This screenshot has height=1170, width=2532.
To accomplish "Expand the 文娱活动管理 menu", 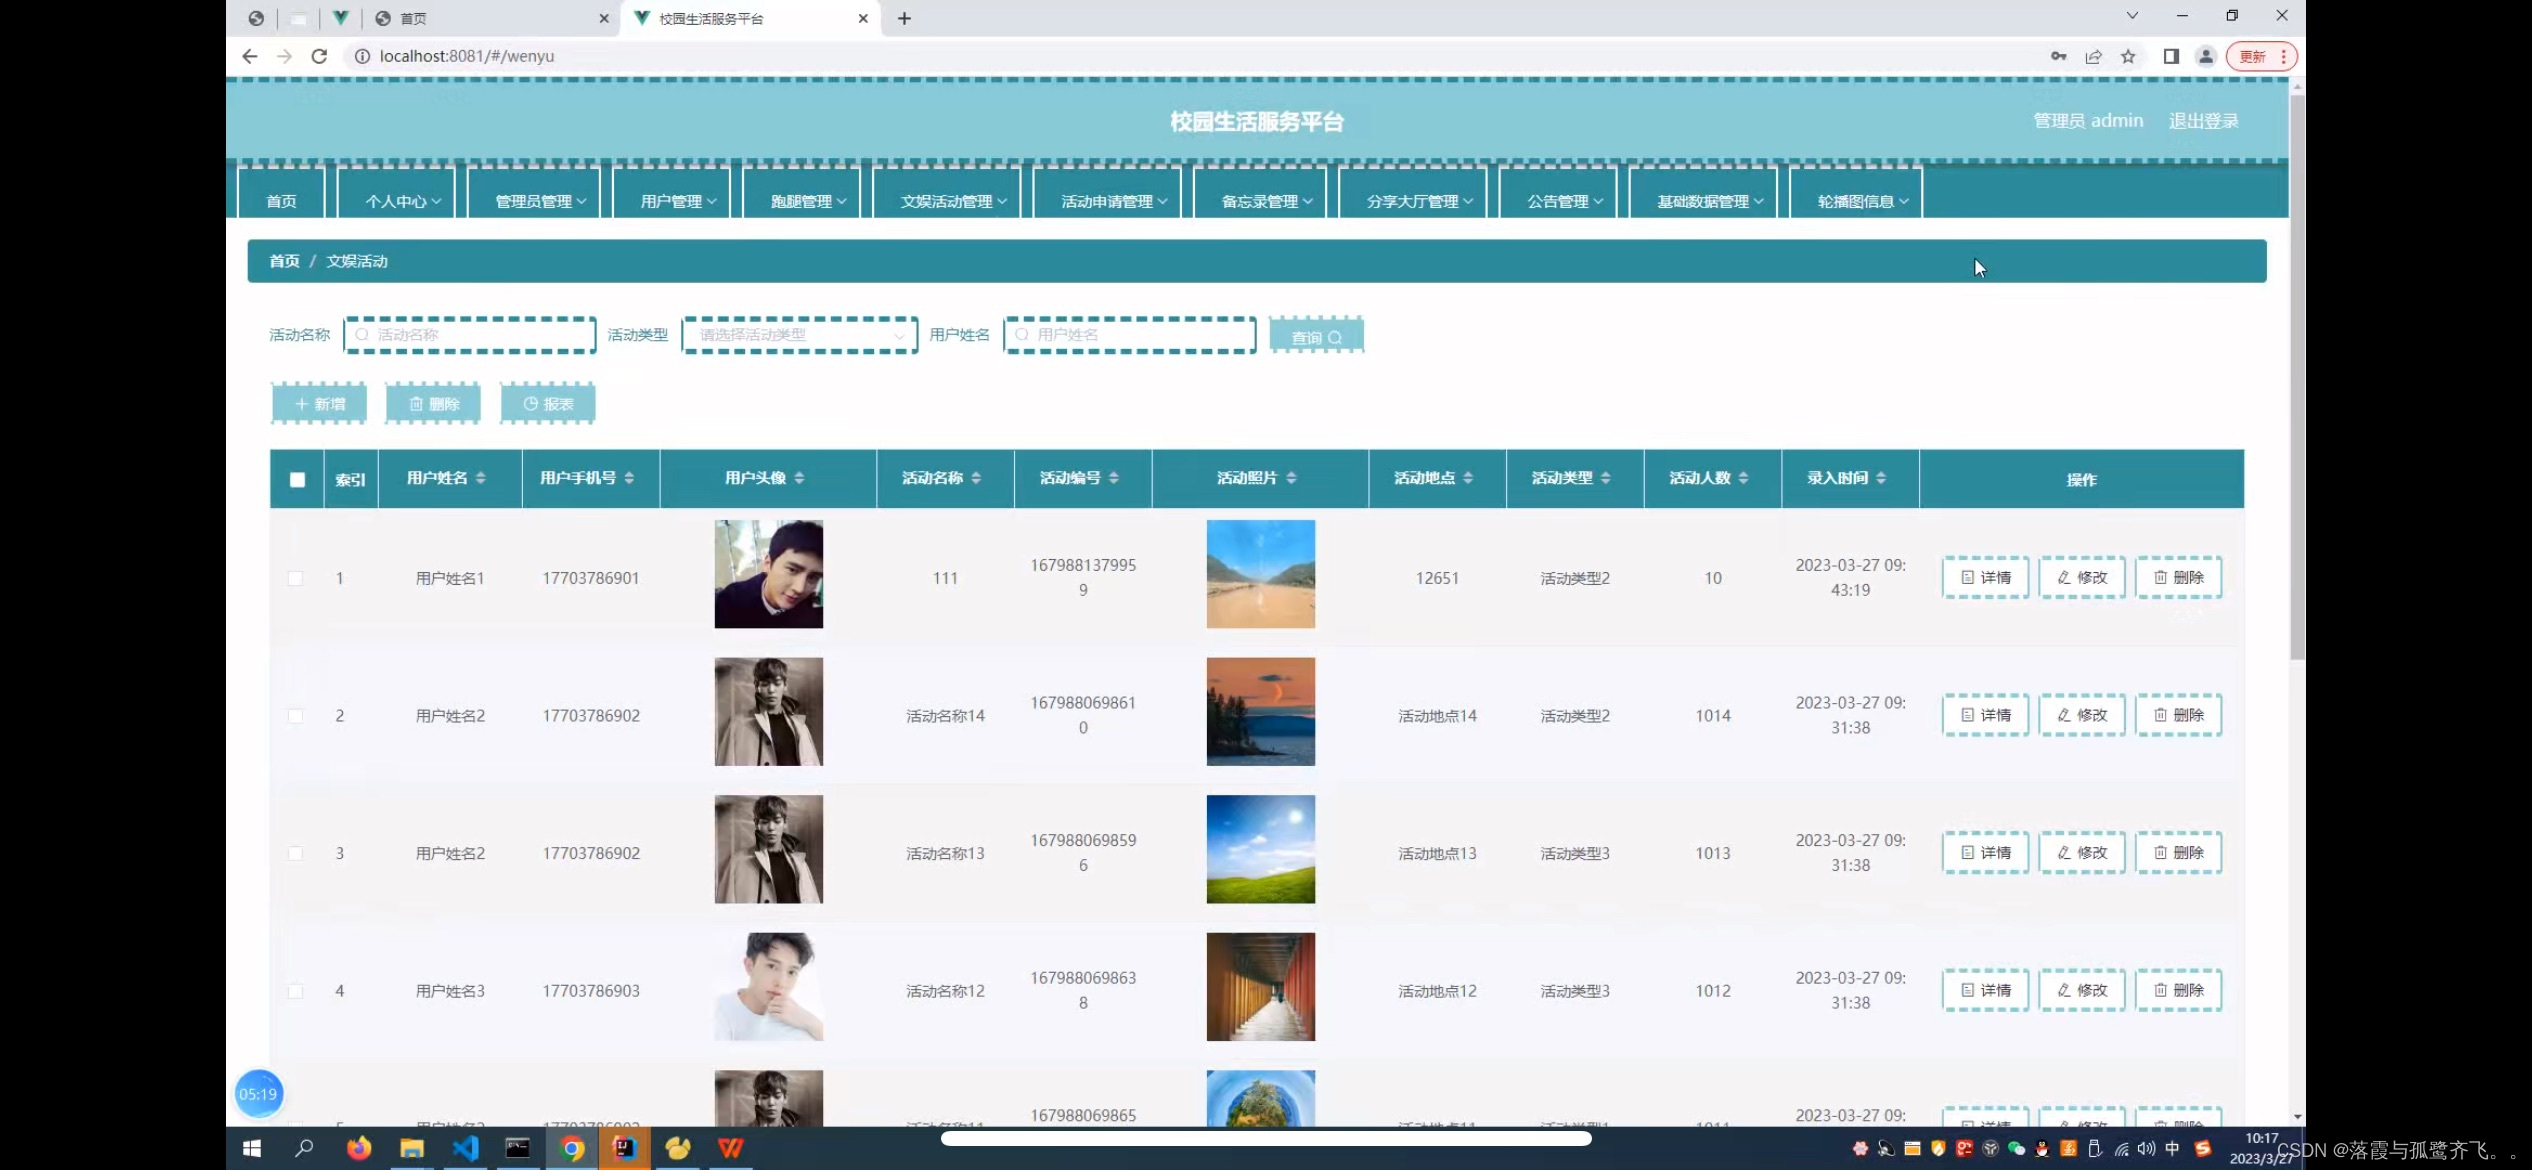I will coord(947,194).
